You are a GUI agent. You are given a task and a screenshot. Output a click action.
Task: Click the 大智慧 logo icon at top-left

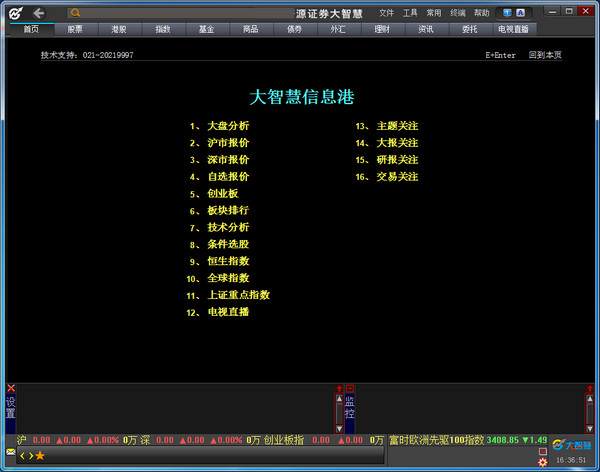point(15,13)
